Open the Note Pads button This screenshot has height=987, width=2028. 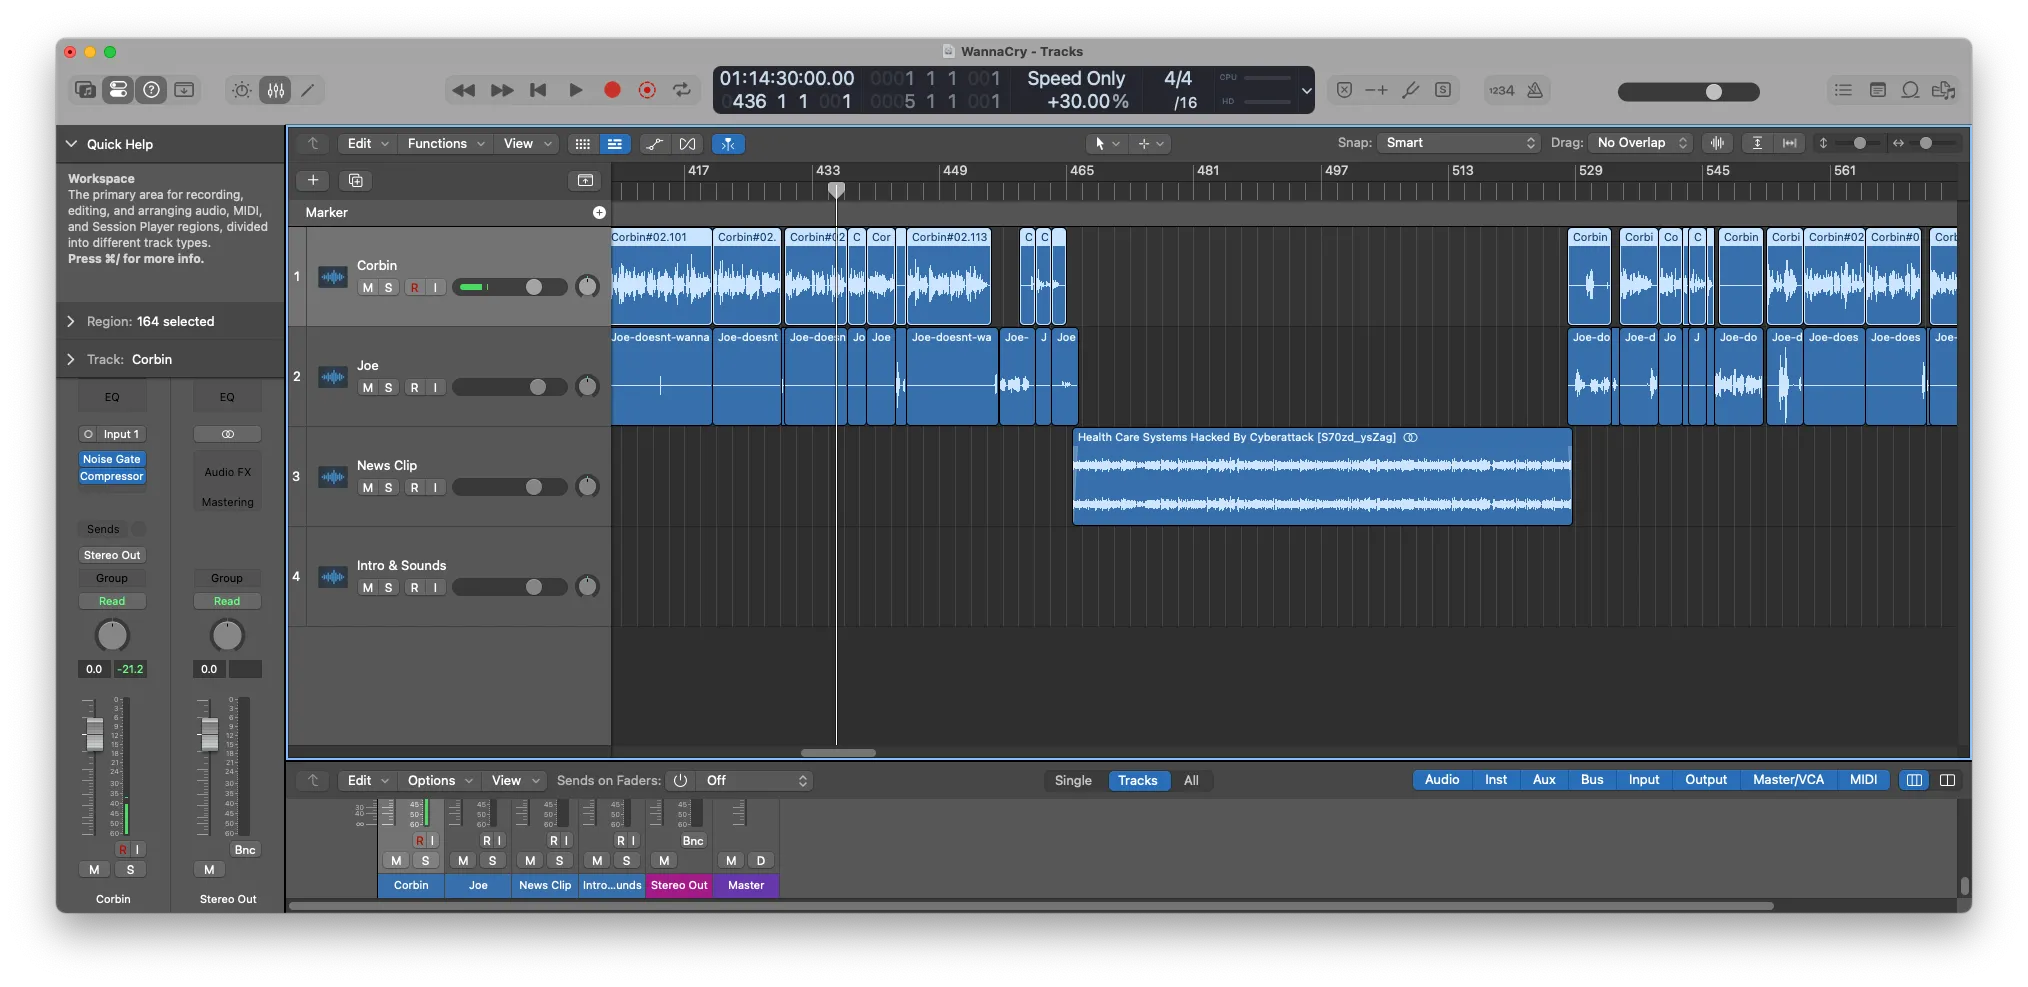(1878, 90)
